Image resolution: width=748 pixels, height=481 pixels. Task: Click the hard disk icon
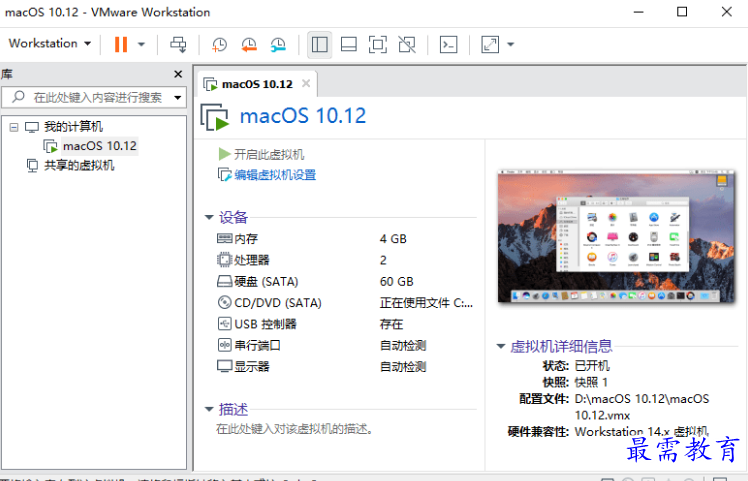coord(224,282)
